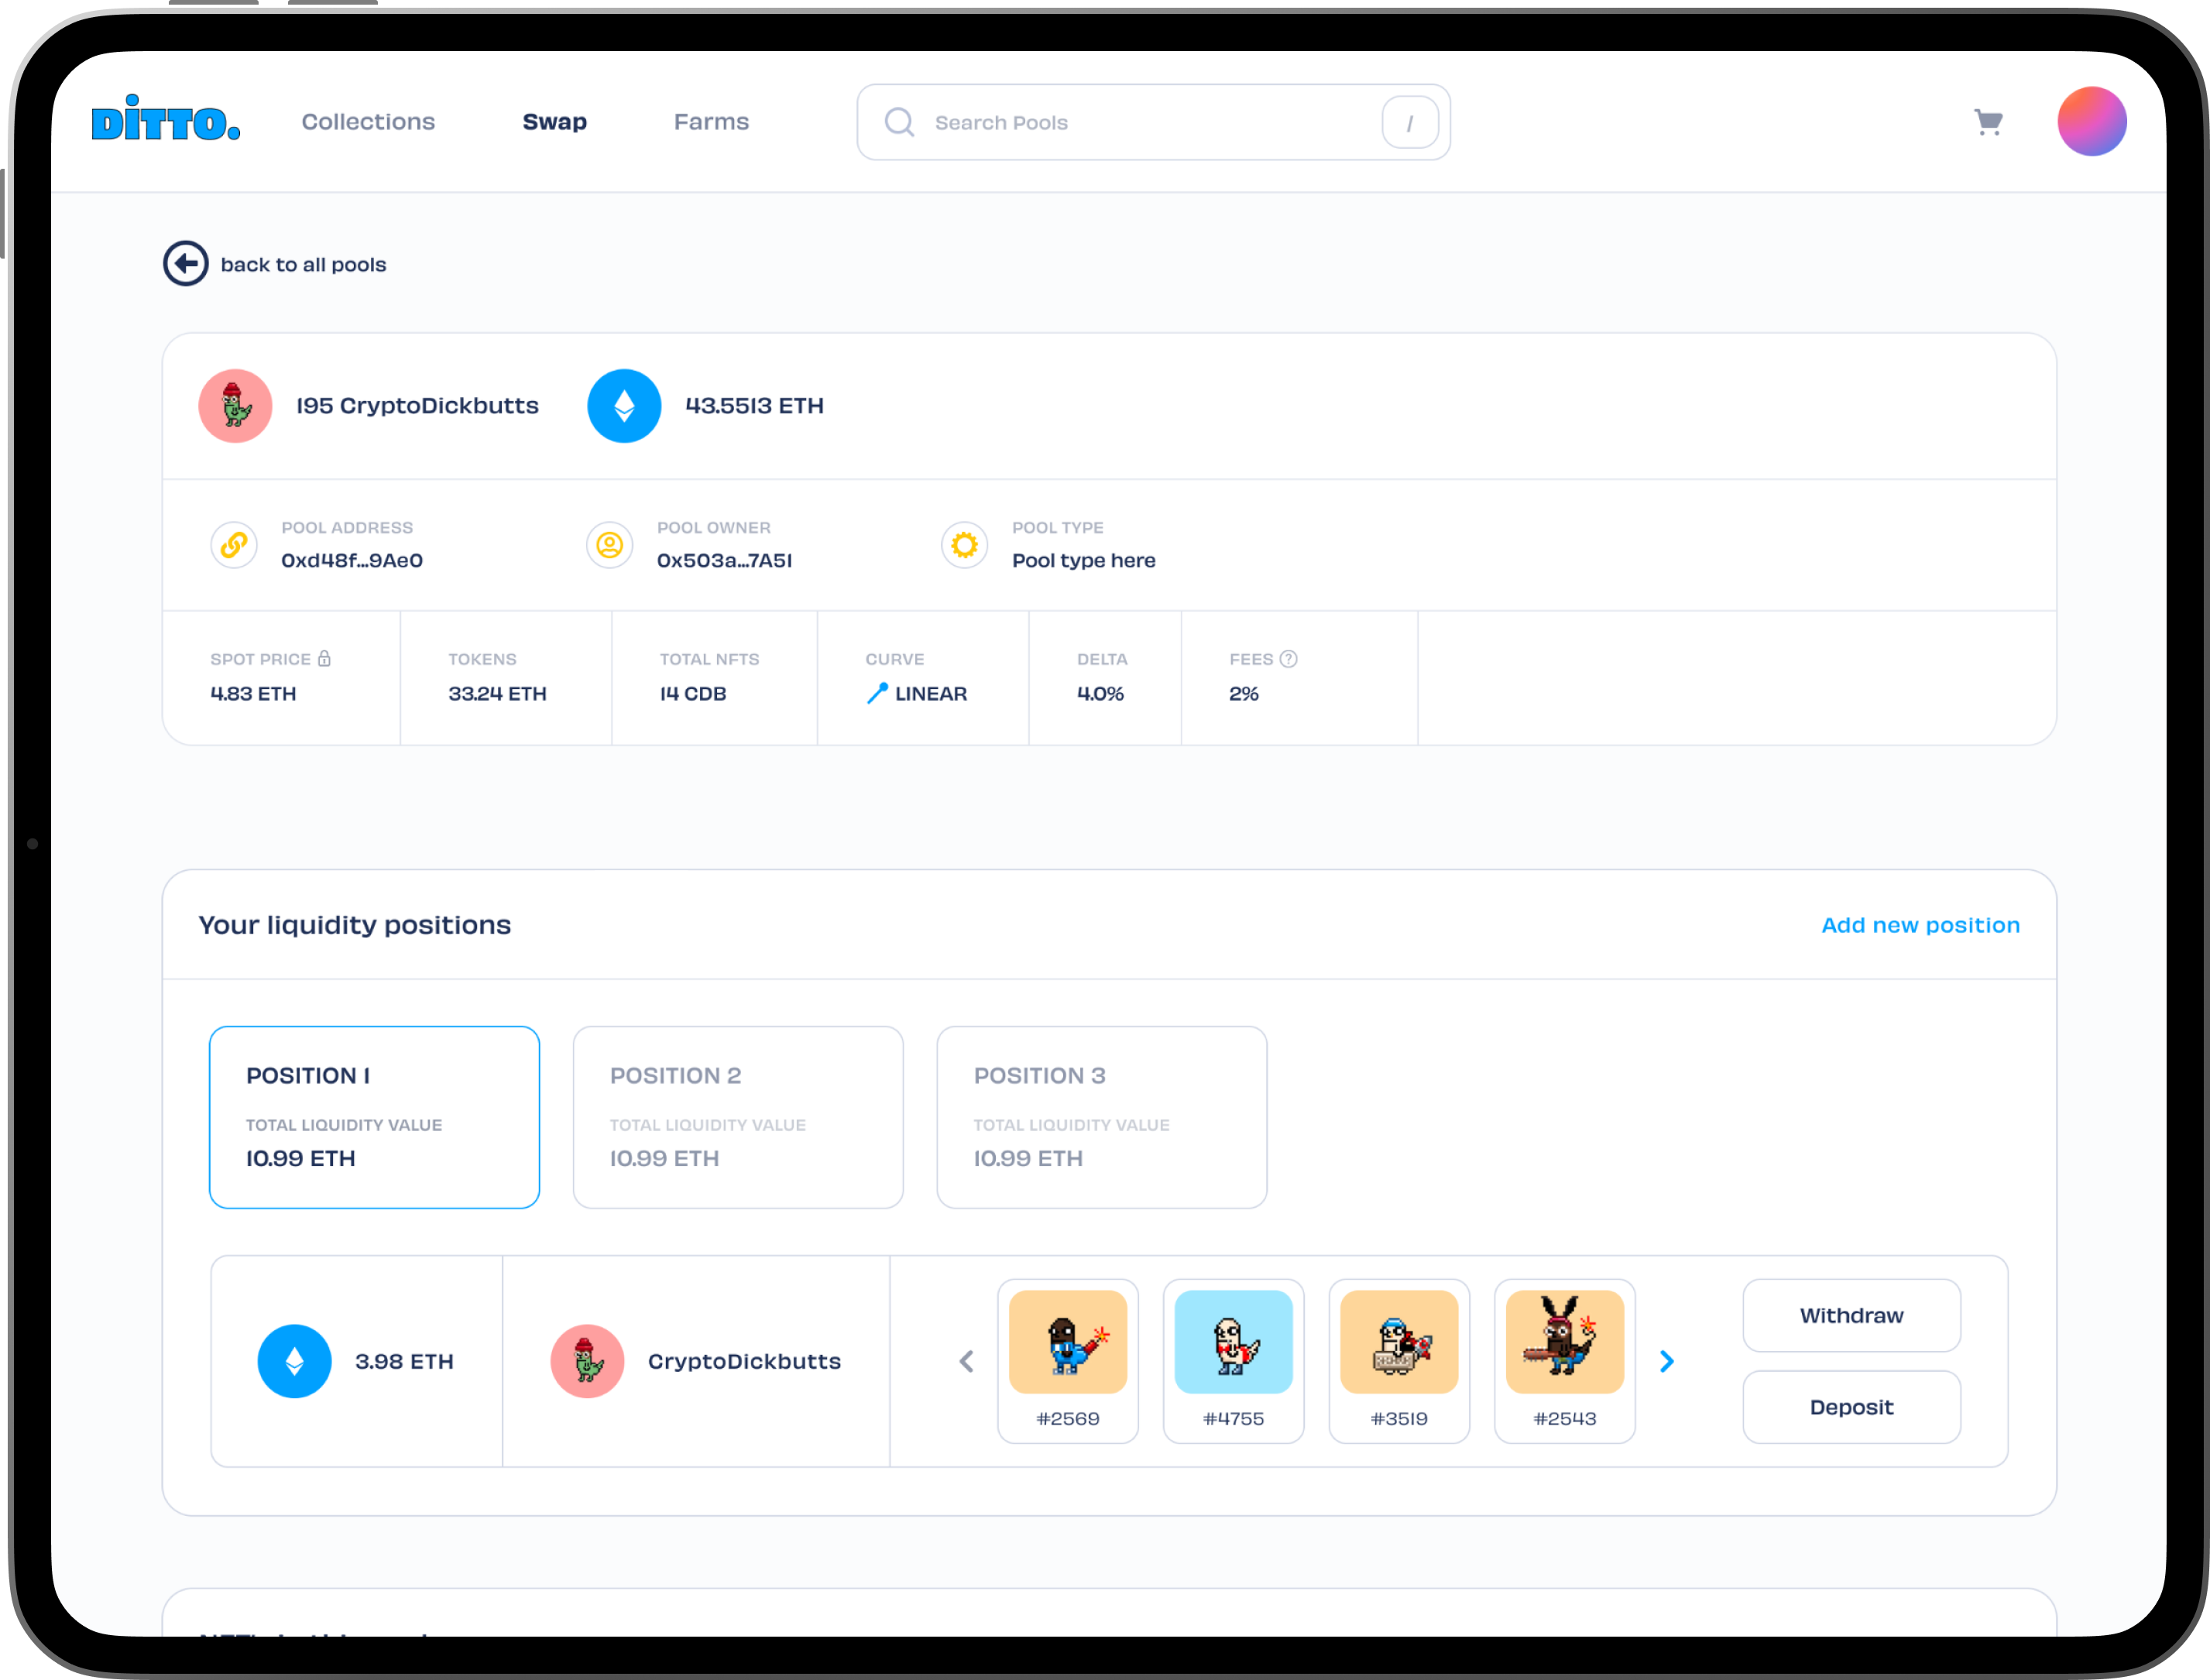Go to the Farms tab
Screen dimensions: 2210x1680
711,122
